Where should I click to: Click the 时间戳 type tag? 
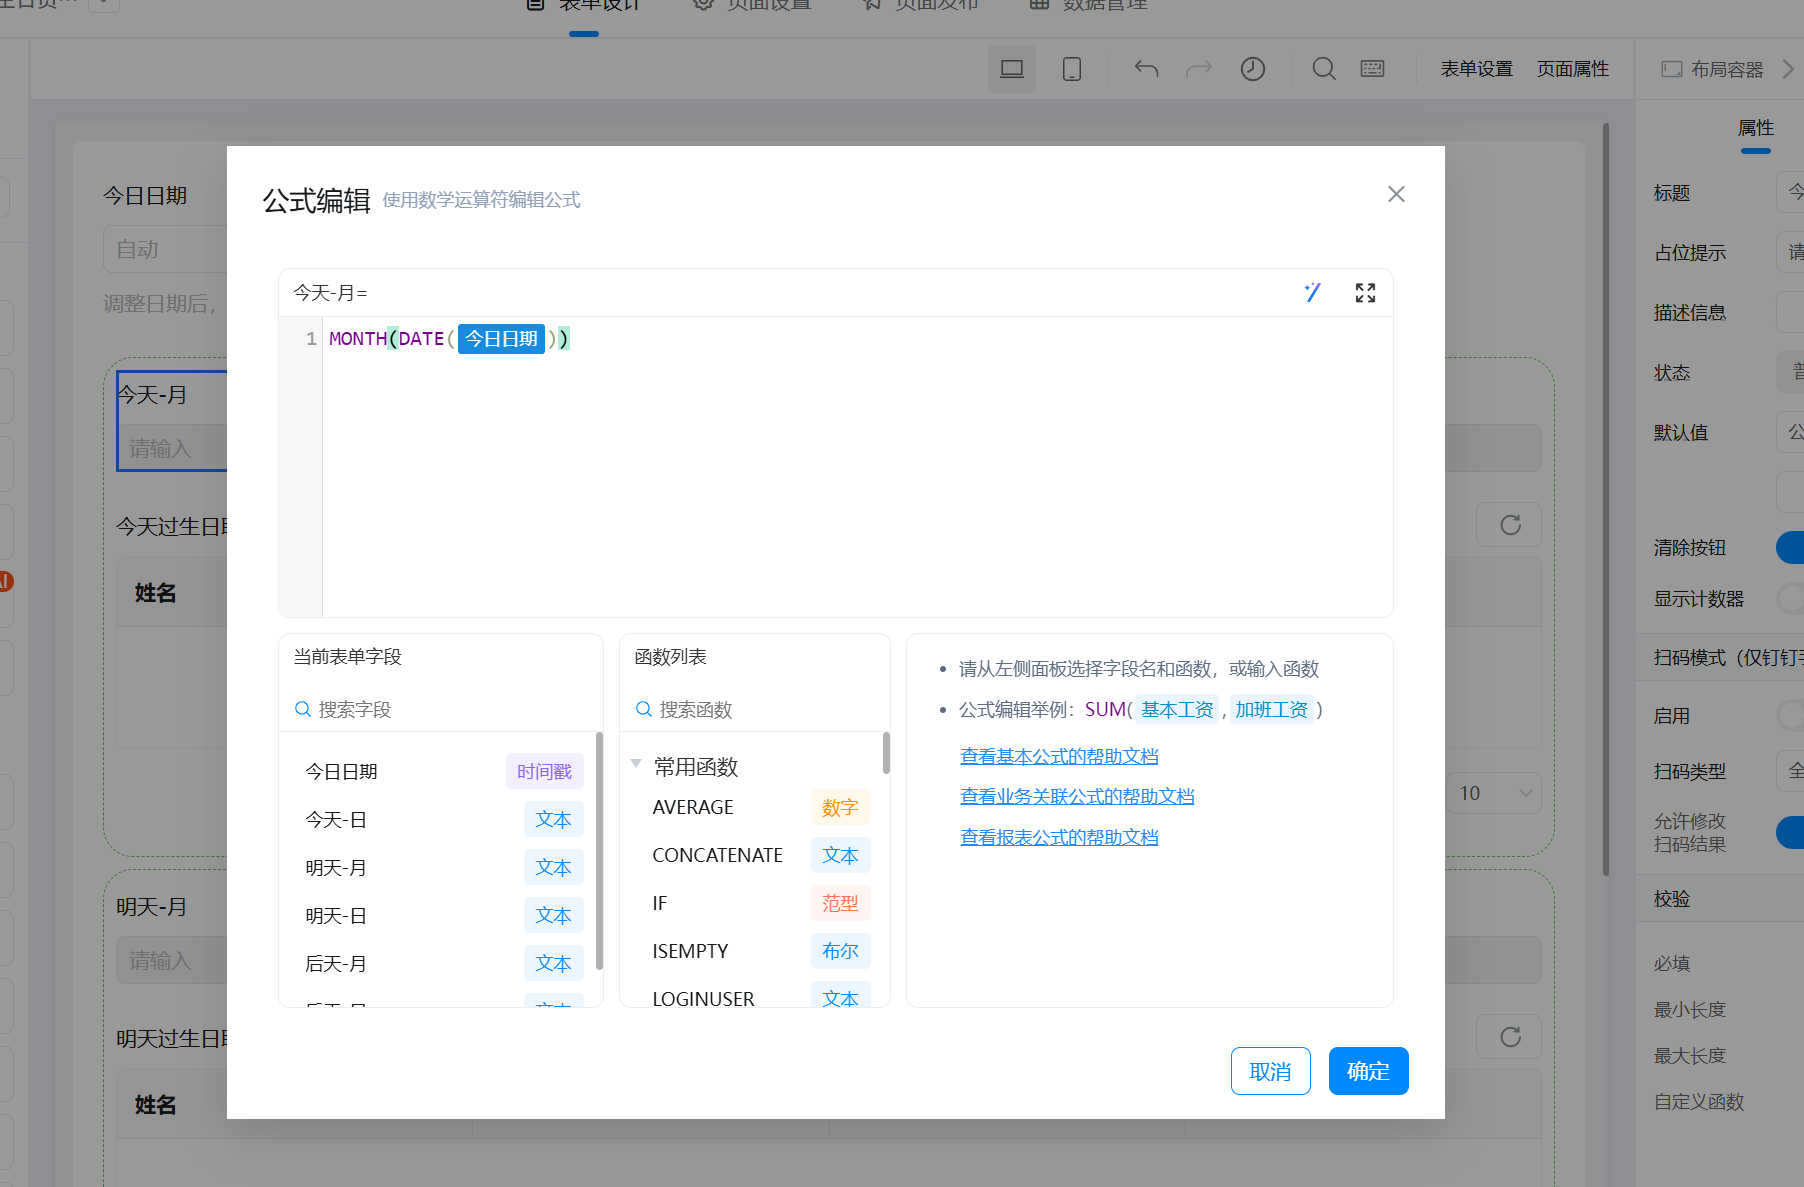pos(544,771)
